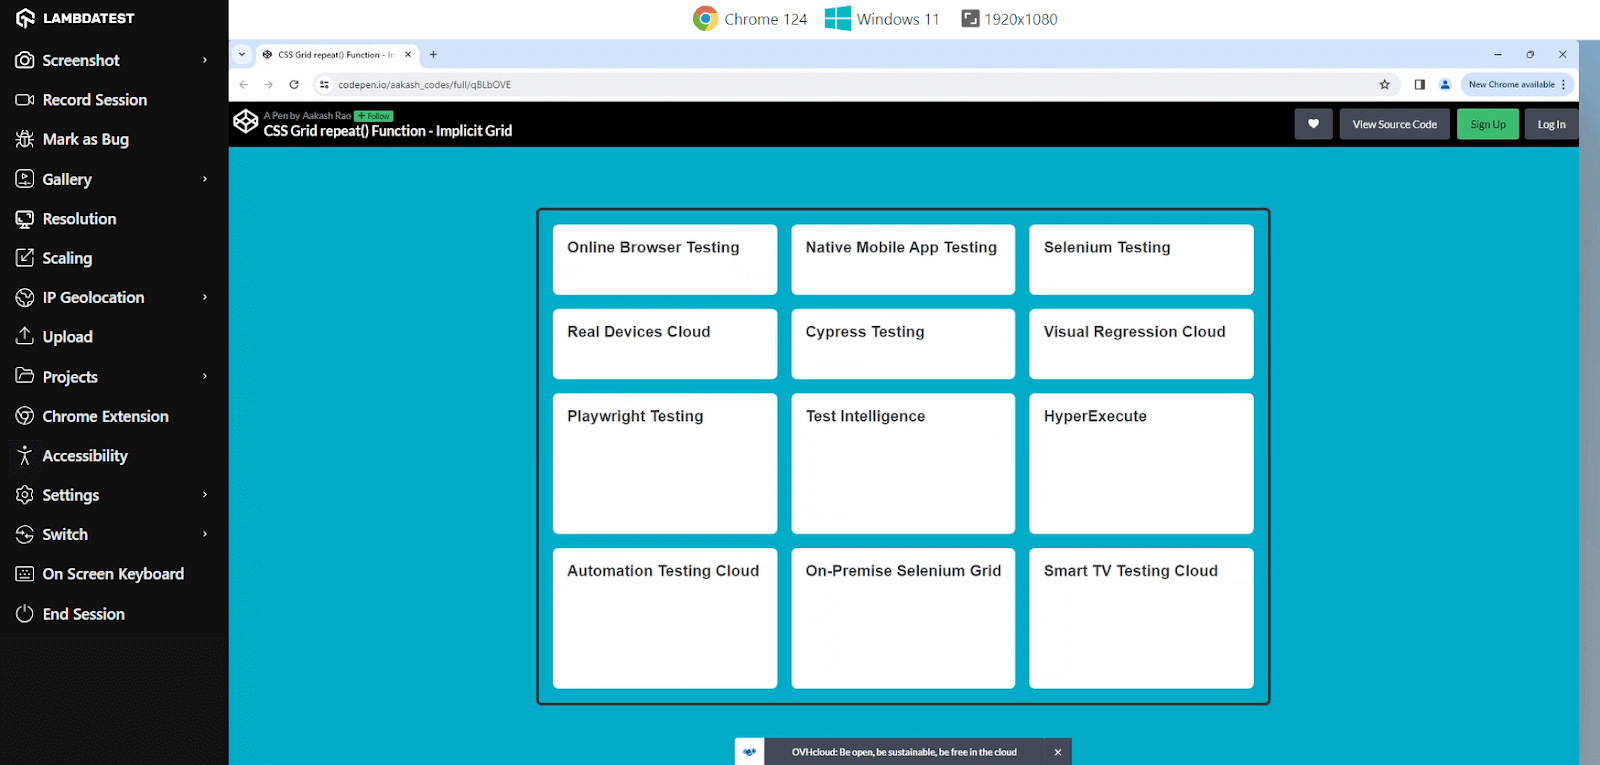
Task: Open Accessibility tool icon
Action: pos(25,456)
